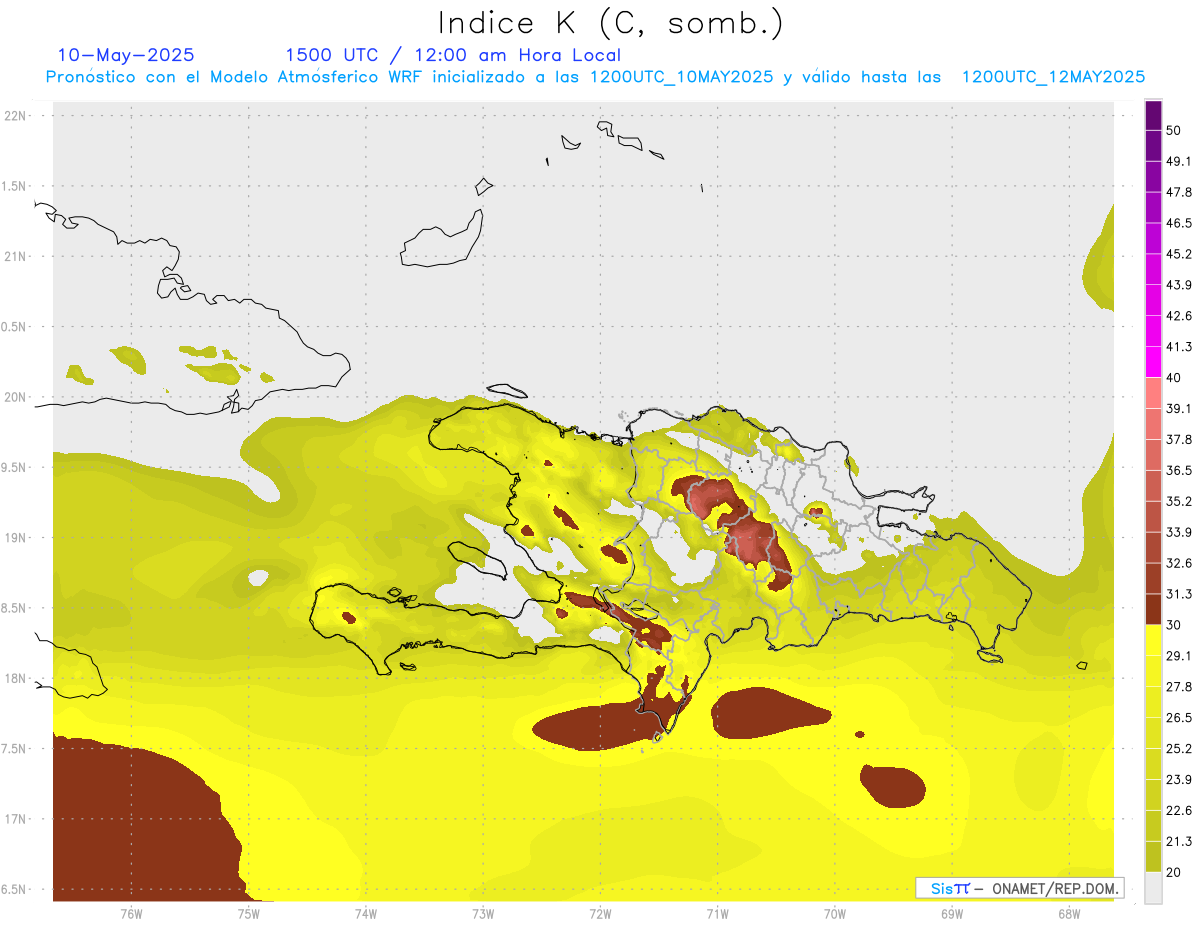Click the '50' colorbar value
Viewport: 1200px width, 927px height.
[x=1174, y=130]
